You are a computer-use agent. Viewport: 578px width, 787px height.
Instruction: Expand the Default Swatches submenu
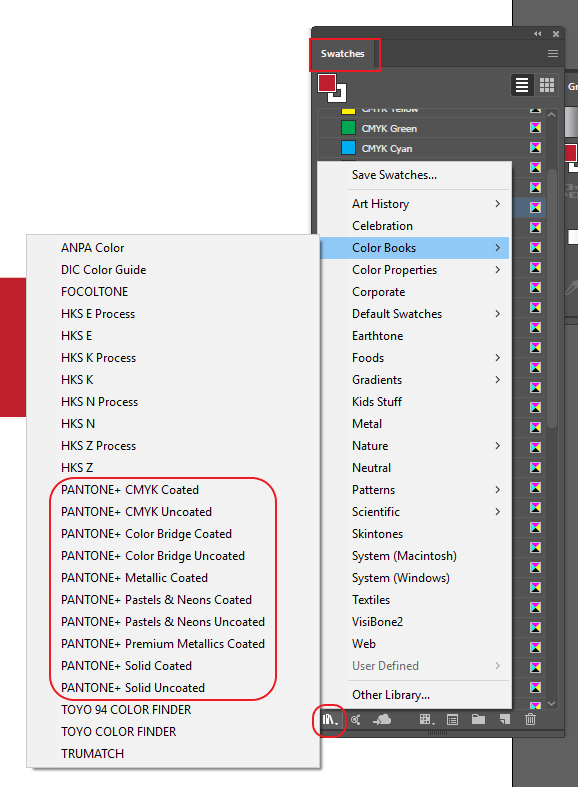(415, 314)
